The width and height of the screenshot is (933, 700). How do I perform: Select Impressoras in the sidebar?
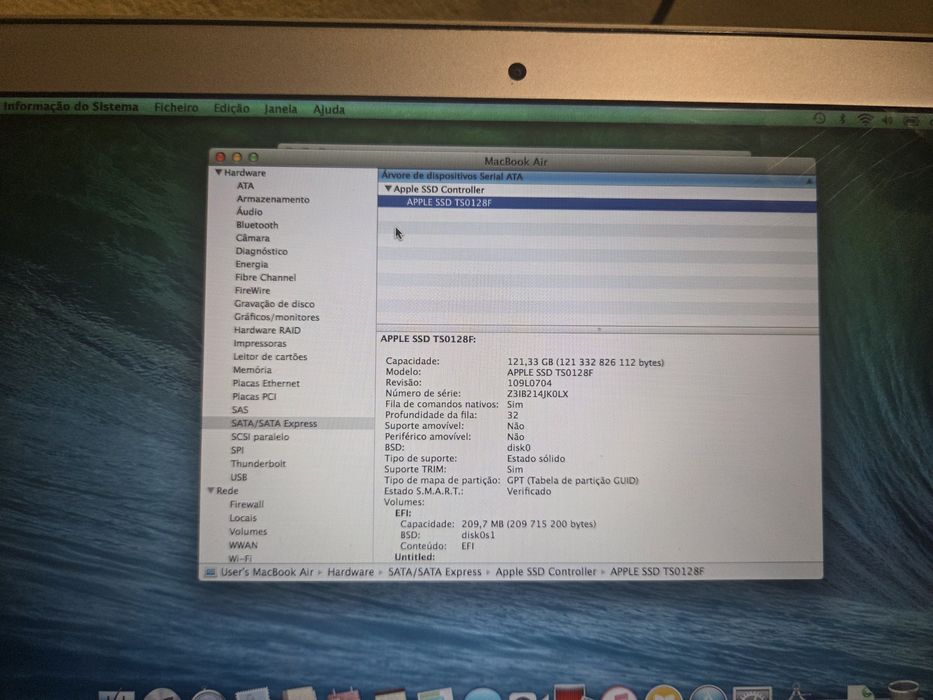point(259,343)
